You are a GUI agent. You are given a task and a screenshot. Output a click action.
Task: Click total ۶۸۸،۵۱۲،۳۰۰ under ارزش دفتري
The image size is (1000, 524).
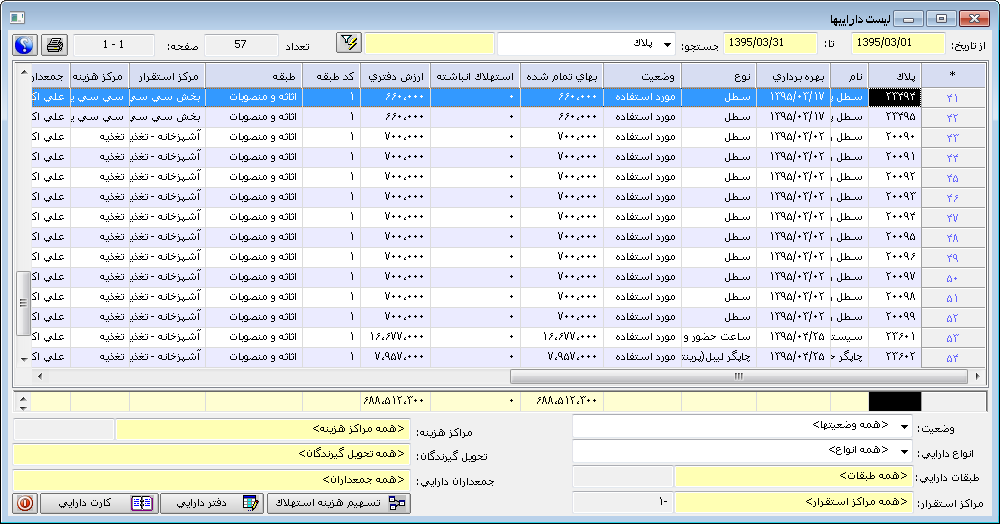[x=393, y=401]
